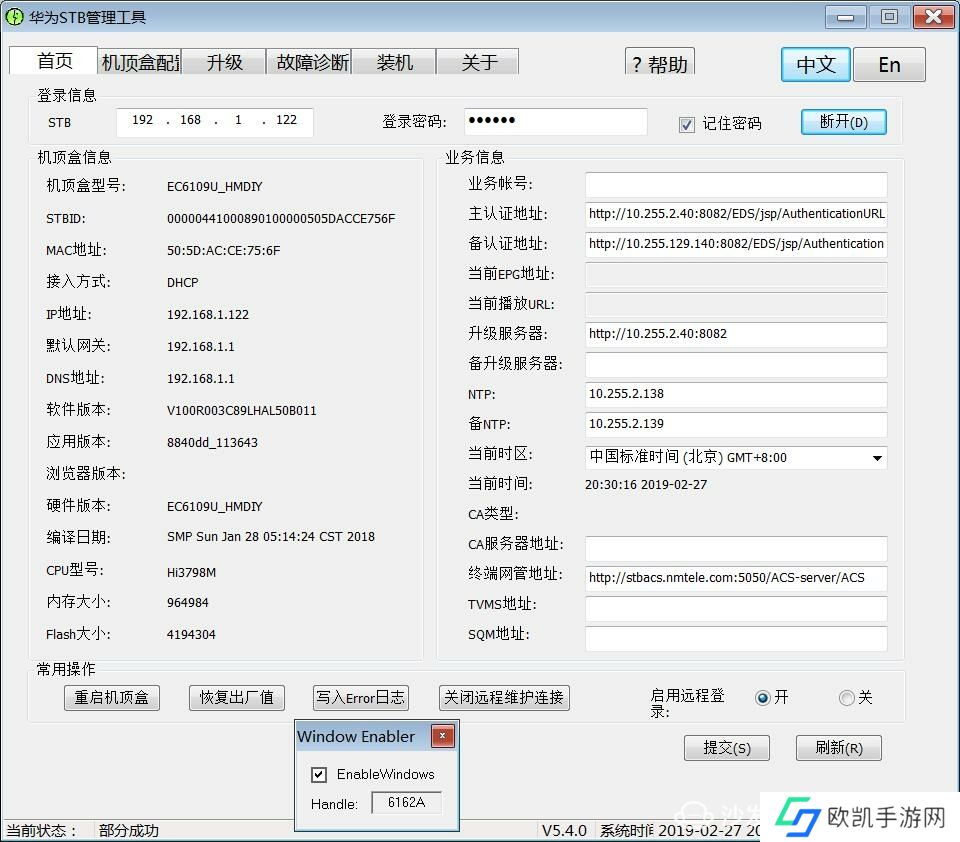Click the 帮助 help button
The height and width of the screenshot is (842, 960).
point(660,64)
